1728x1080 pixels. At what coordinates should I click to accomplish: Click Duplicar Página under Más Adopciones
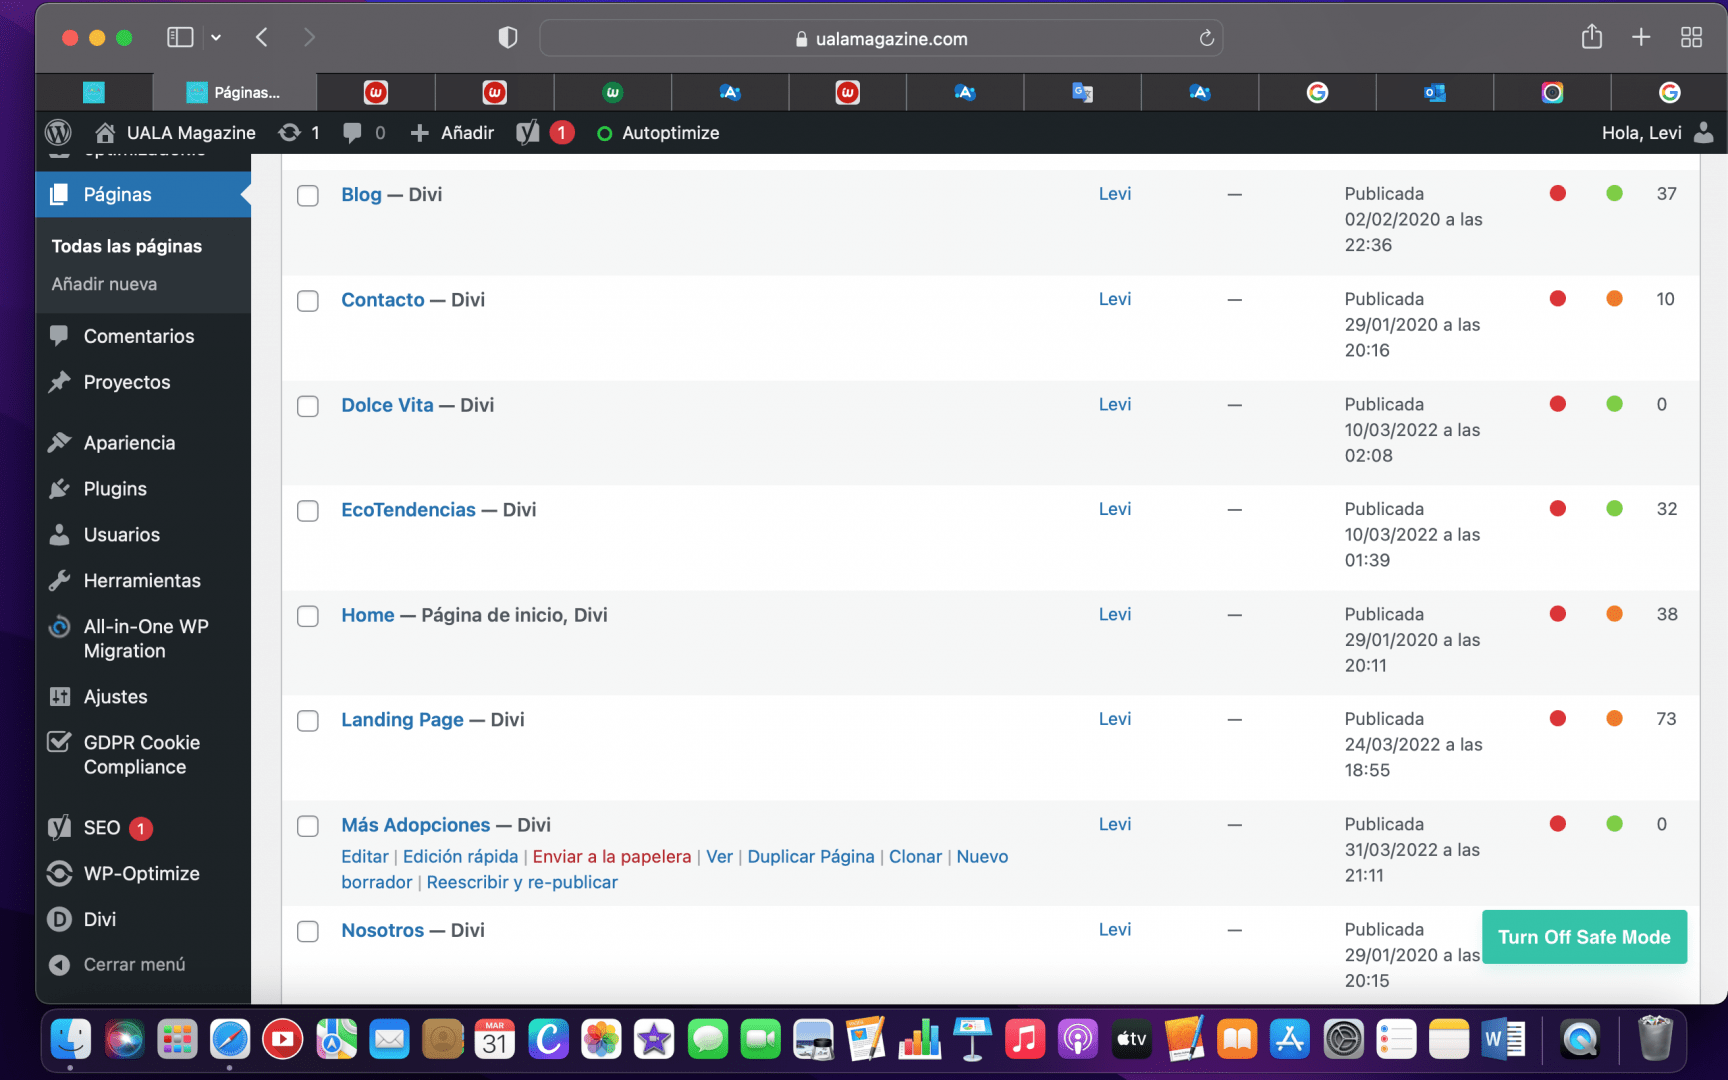point(811,857)
